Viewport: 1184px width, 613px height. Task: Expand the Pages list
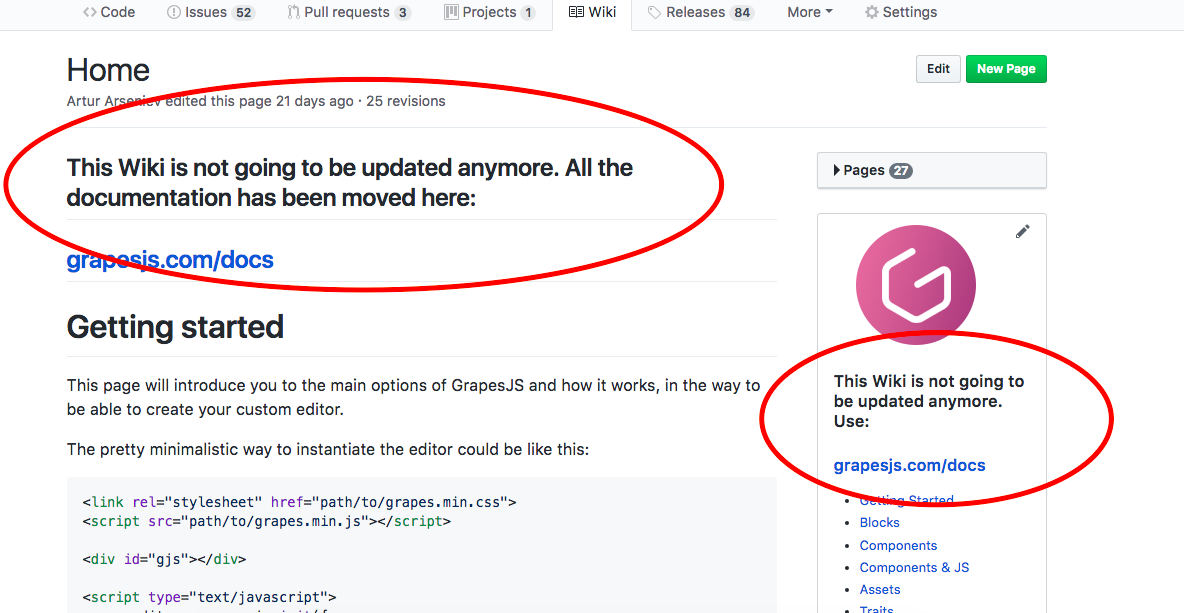coord(866,170)
